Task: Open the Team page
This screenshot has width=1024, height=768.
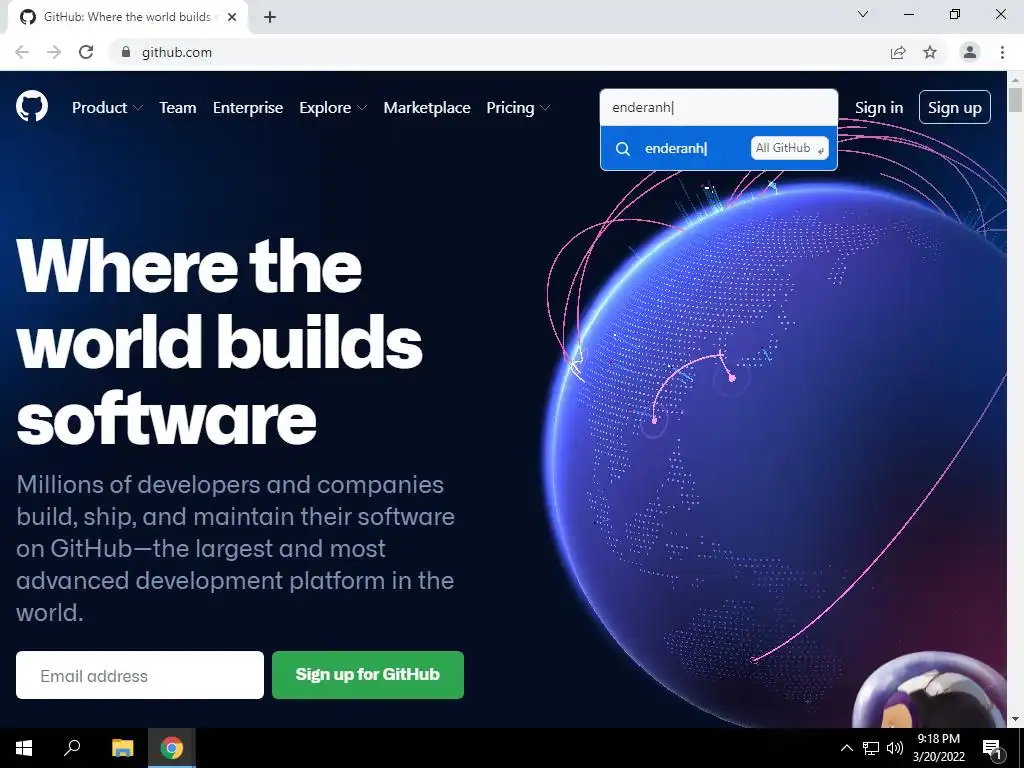Action: pyautogui.click(x=178, y=108)
